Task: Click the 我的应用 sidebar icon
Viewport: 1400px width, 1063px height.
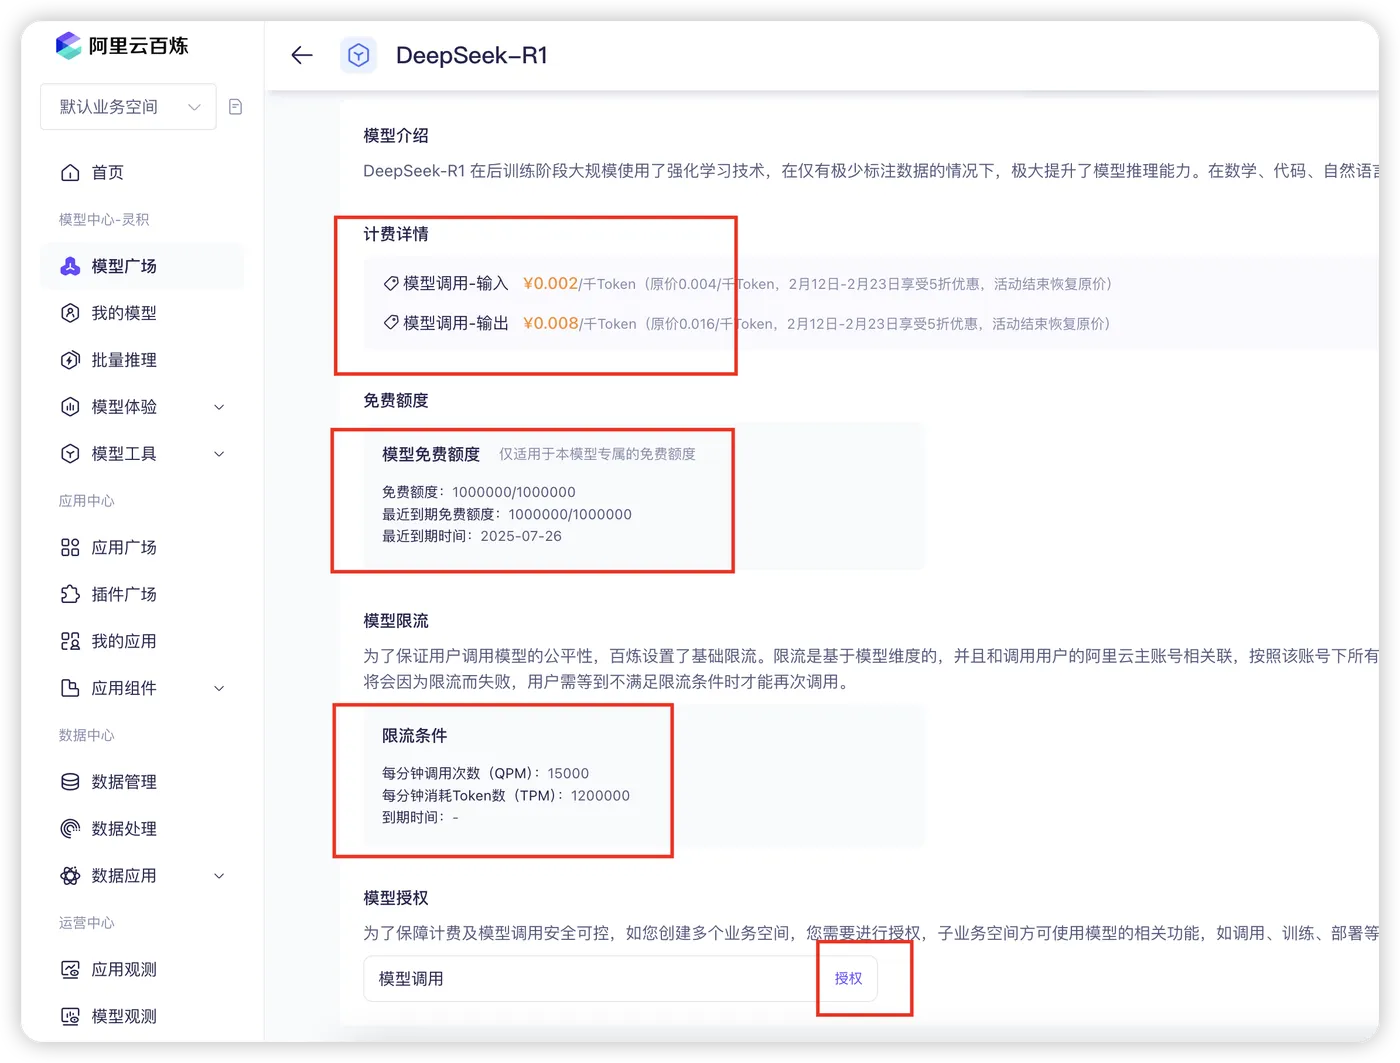Action: [x=70, y=641]
